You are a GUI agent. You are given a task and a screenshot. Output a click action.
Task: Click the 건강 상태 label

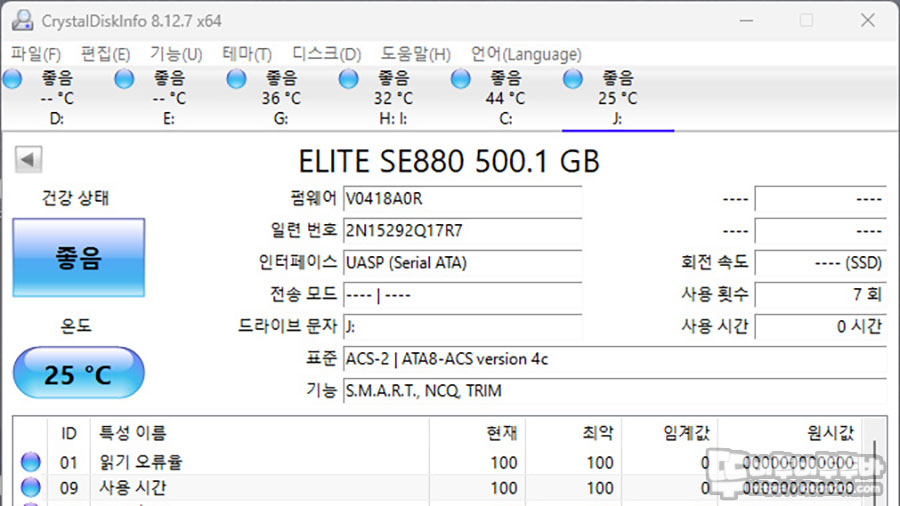[75, 198]
